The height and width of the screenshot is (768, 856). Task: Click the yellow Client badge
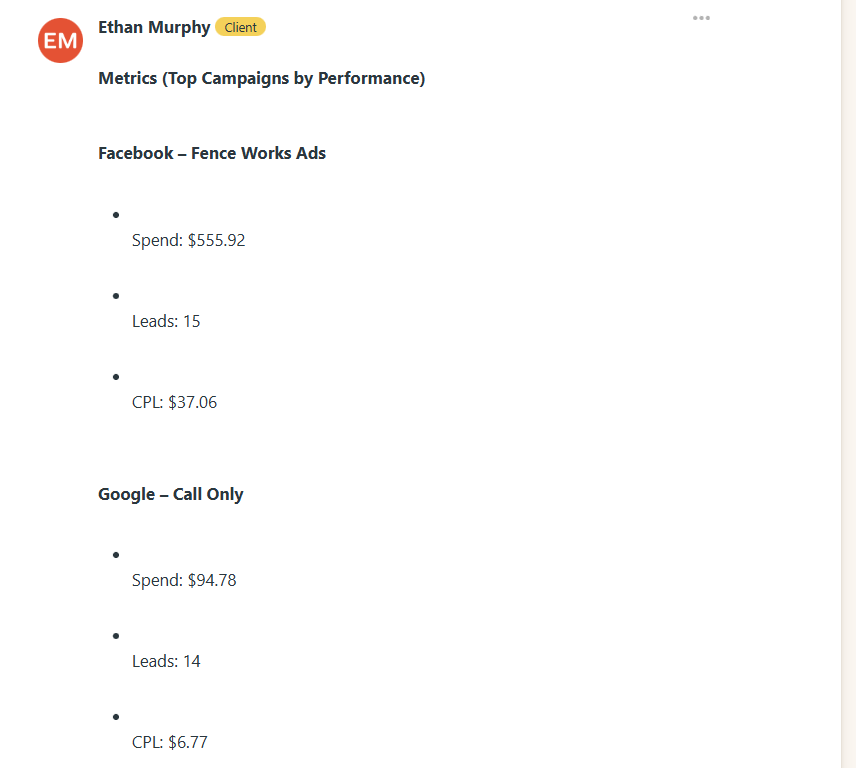coord(240,27)
